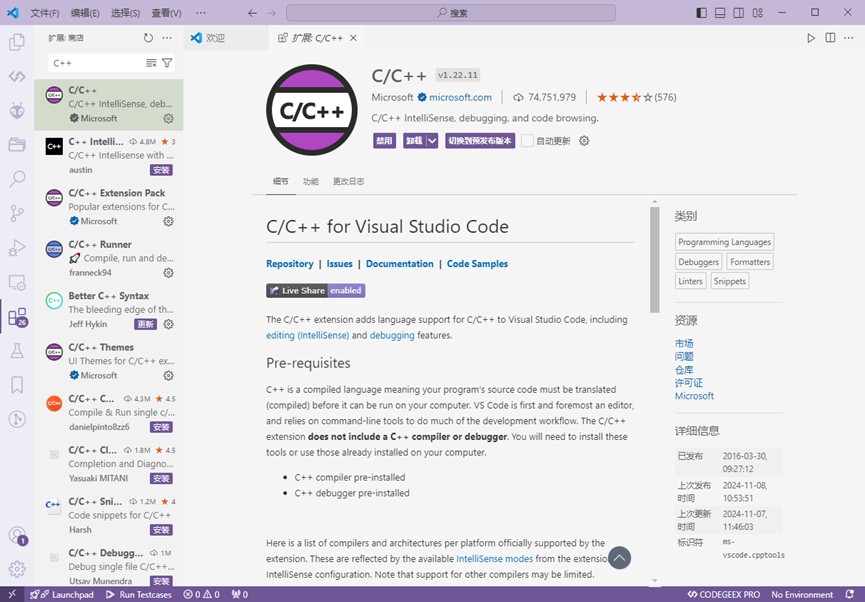
Task: Open manage gear for C/C++ Themes
Action: pos(168,376)
